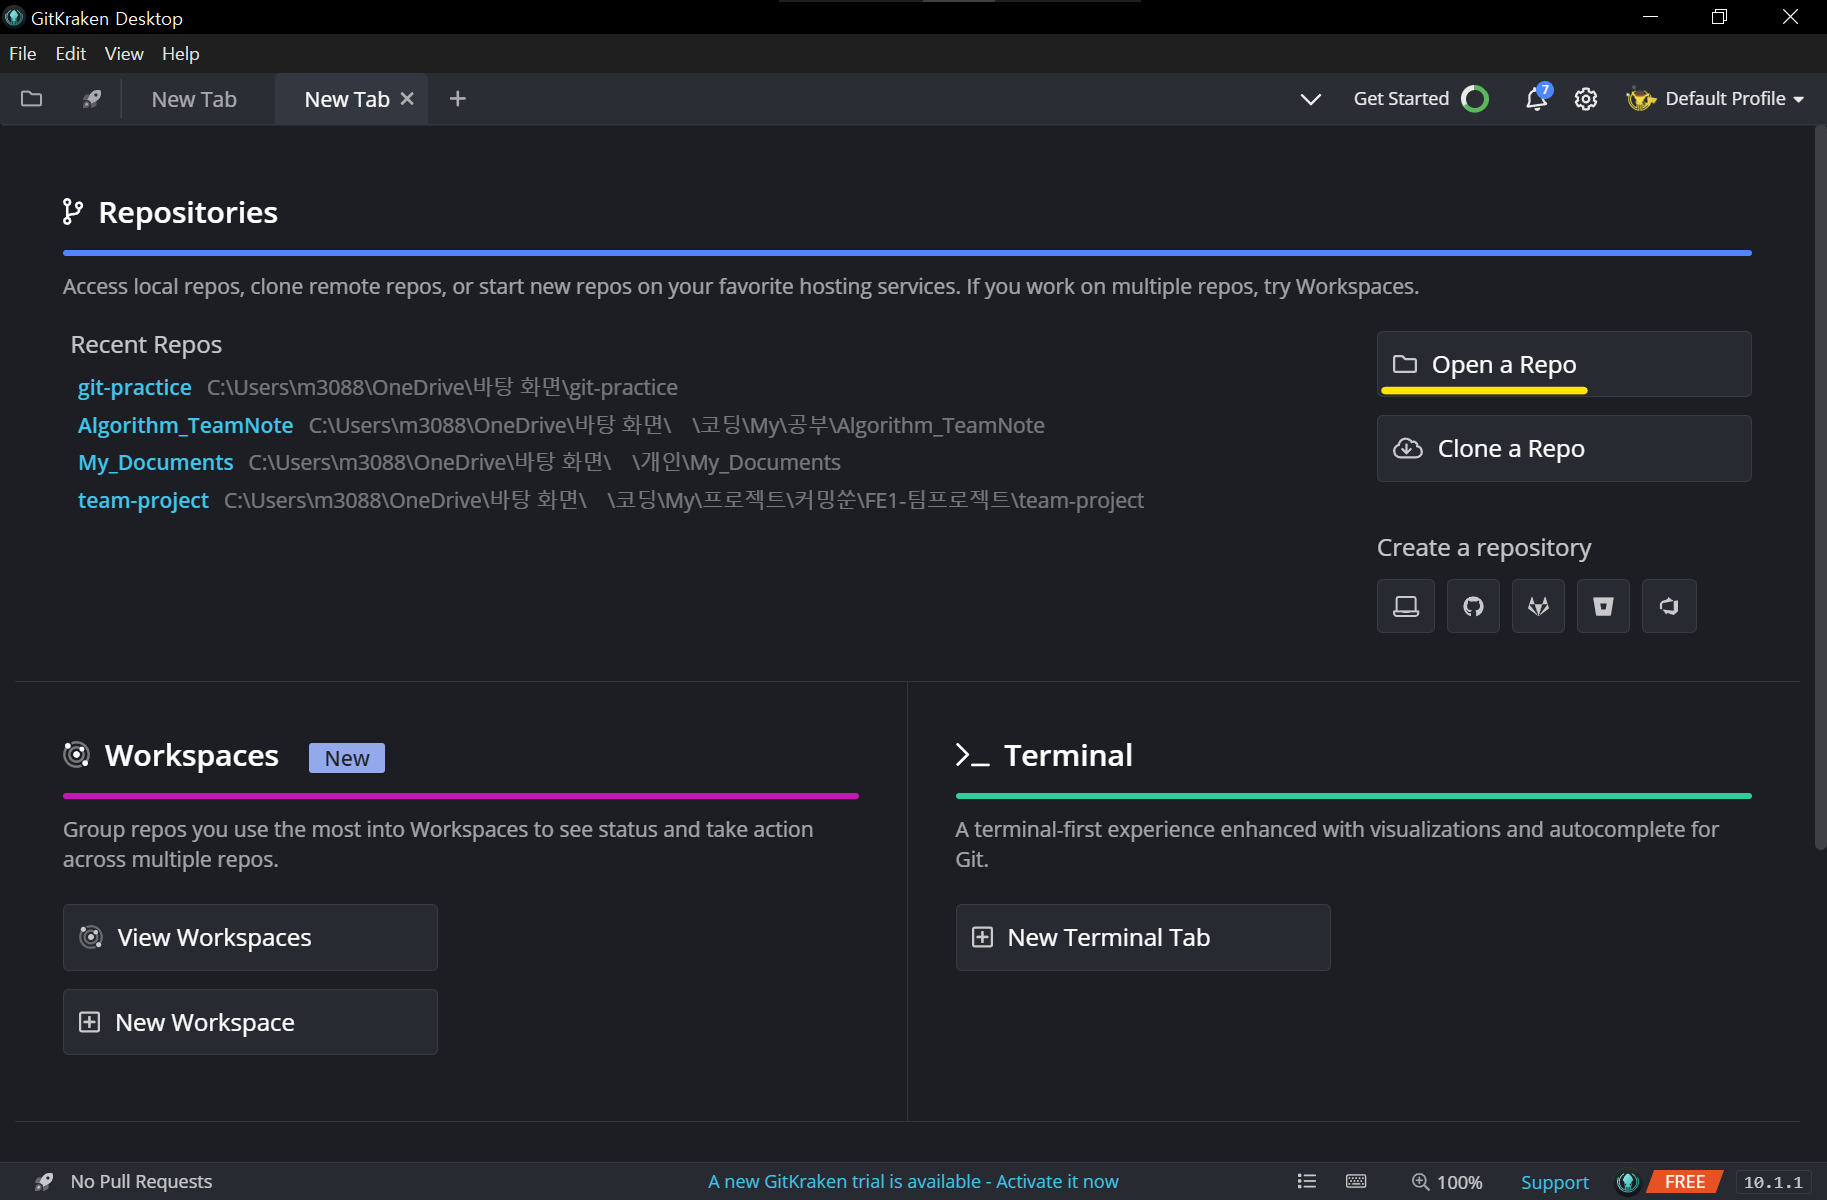
Task: Add a new tab with plus icon
Action: click(458, 98)
